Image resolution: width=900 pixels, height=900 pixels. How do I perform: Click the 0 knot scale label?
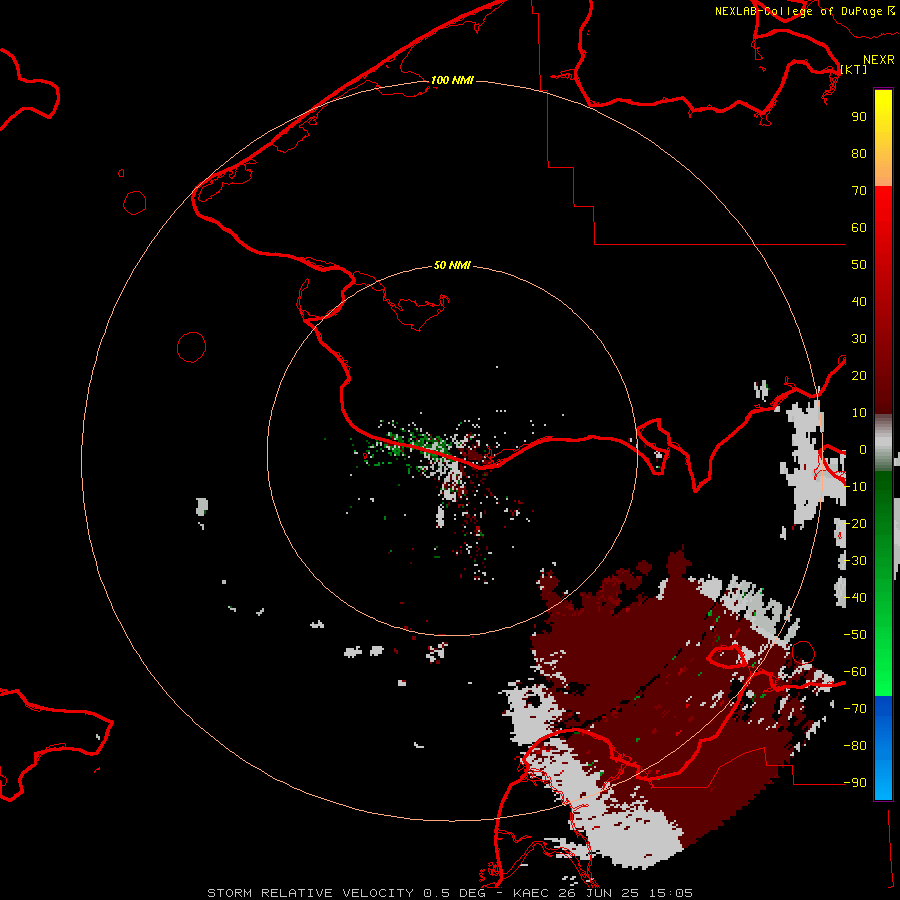click(x=863, y=449)
